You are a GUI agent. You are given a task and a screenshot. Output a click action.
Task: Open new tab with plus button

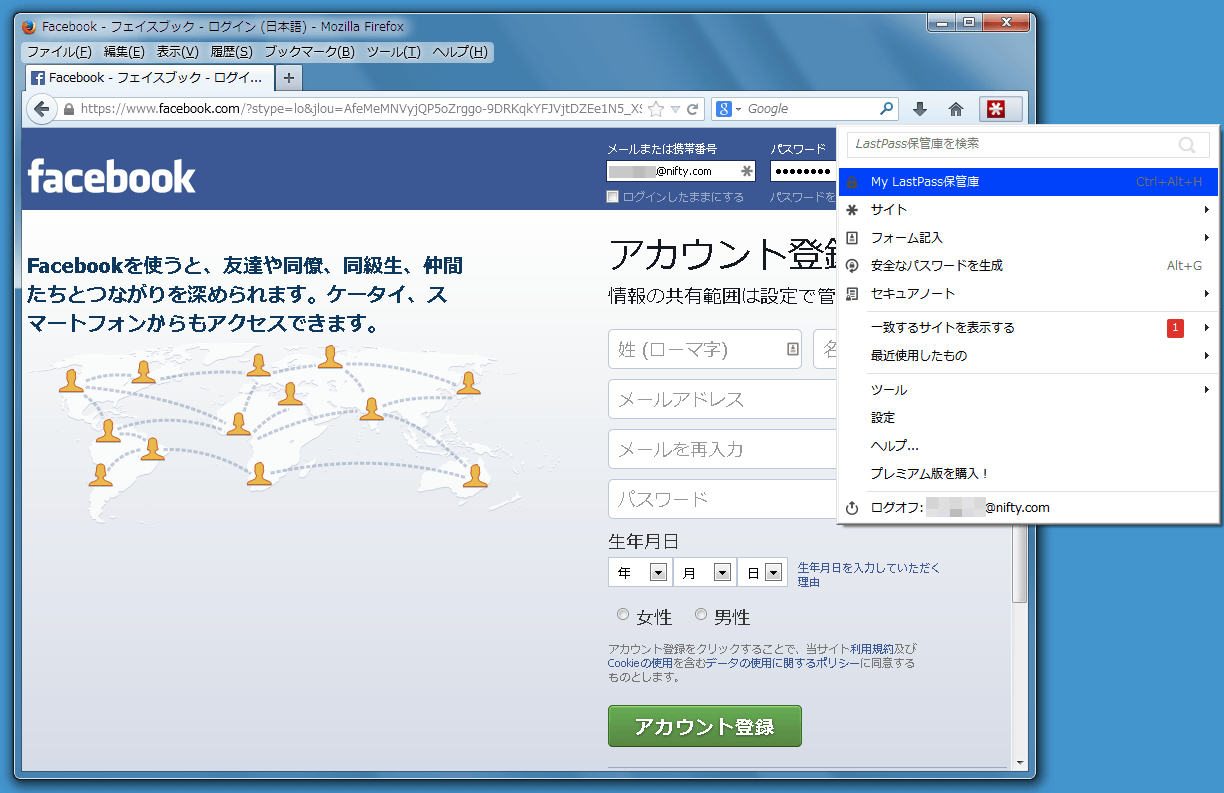(288, 78)
